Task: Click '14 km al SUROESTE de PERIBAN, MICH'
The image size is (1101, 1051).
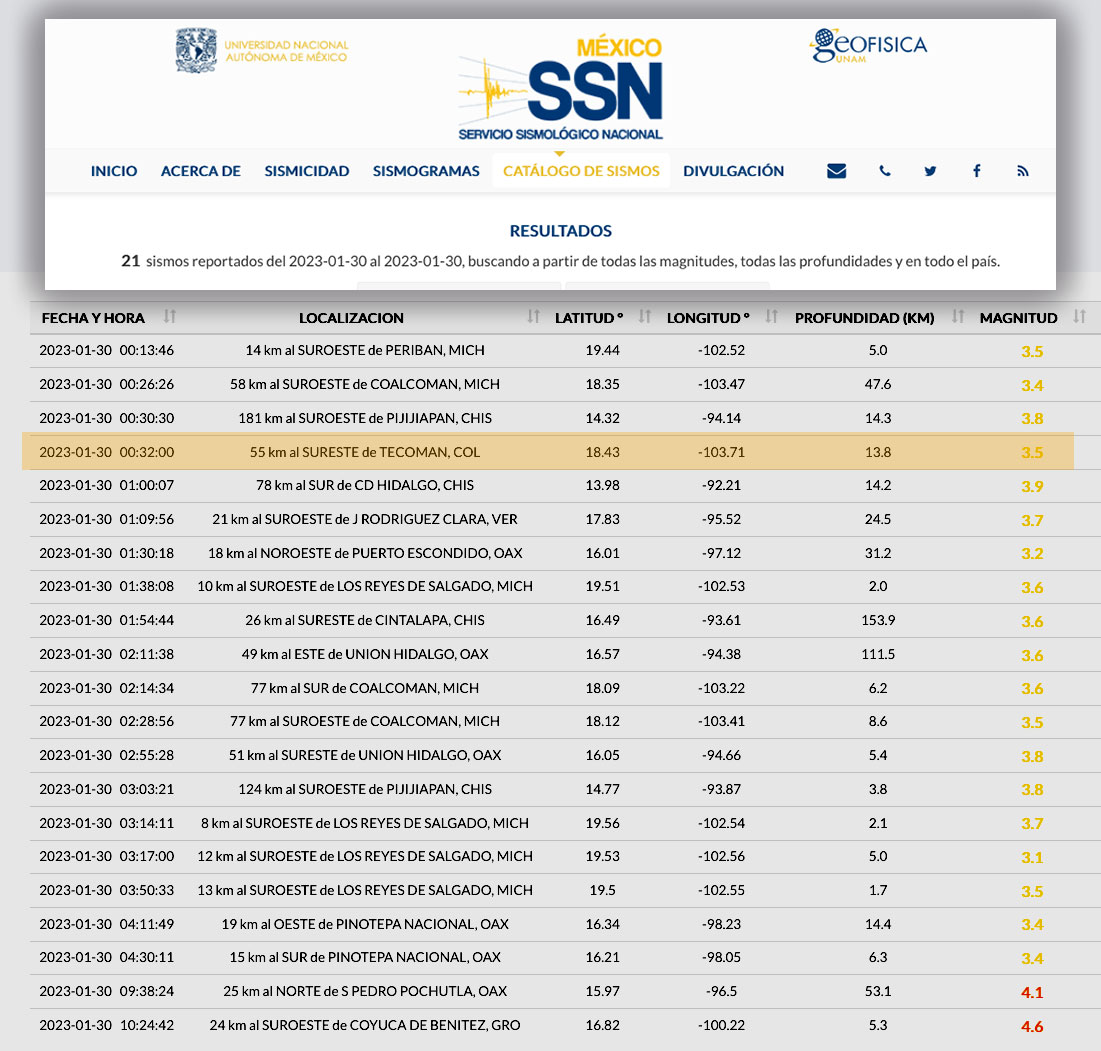Action: click(364, 350)
